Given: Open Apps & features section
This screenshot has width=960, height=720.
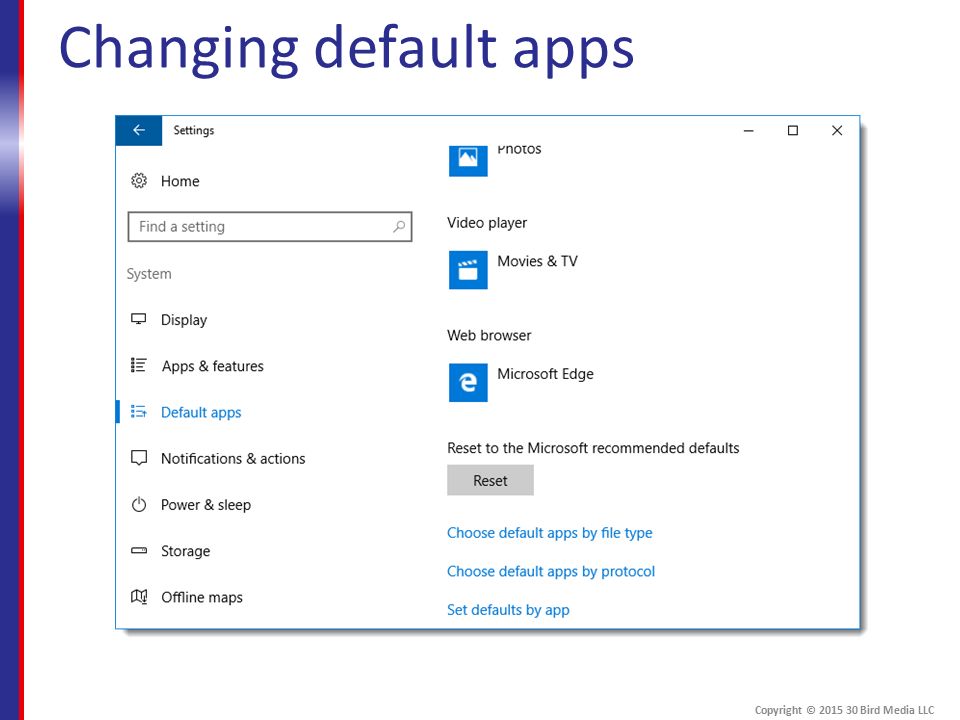Looking at the screenshot, I should 212,366.
